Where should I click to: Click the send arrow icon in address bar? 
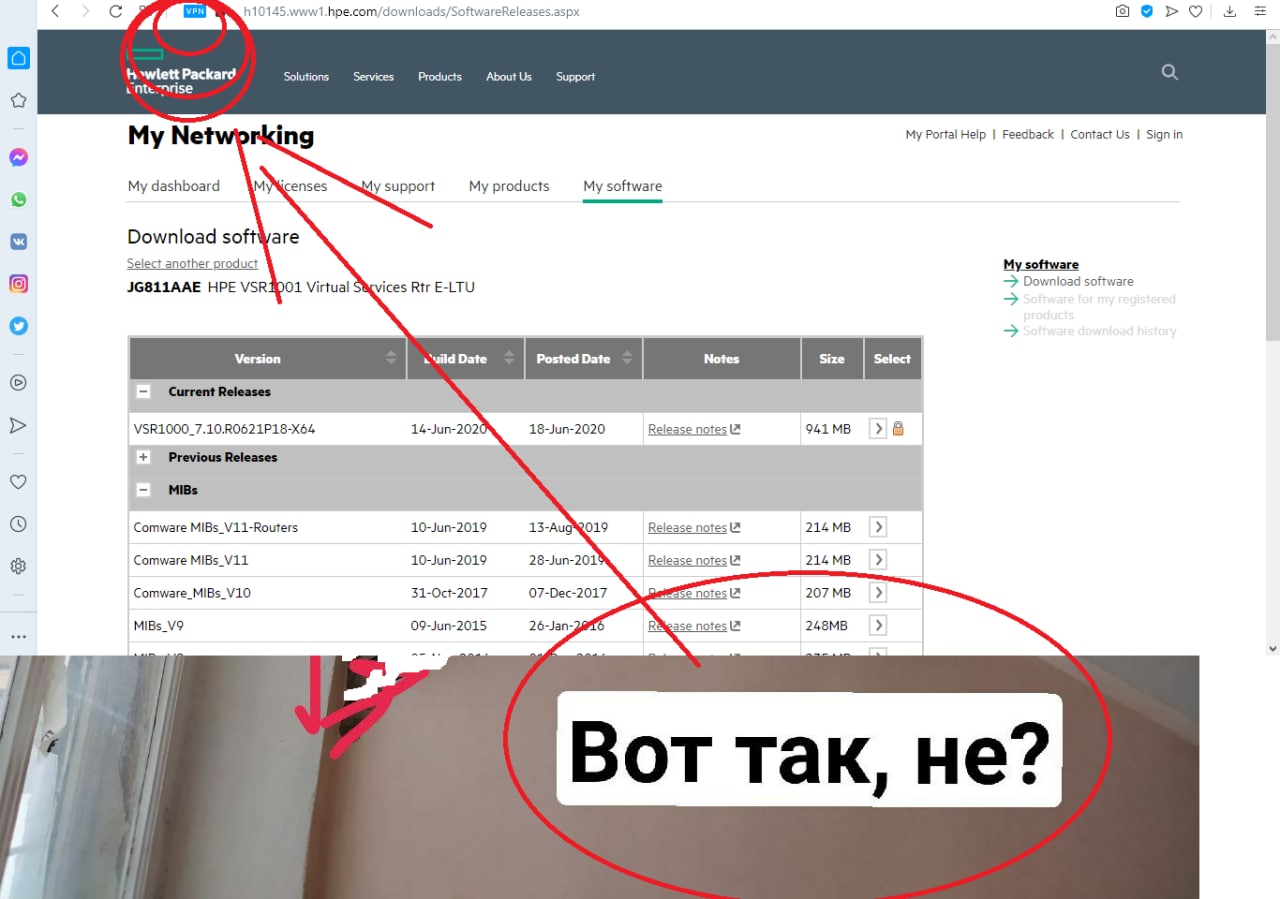point(1172,12)
